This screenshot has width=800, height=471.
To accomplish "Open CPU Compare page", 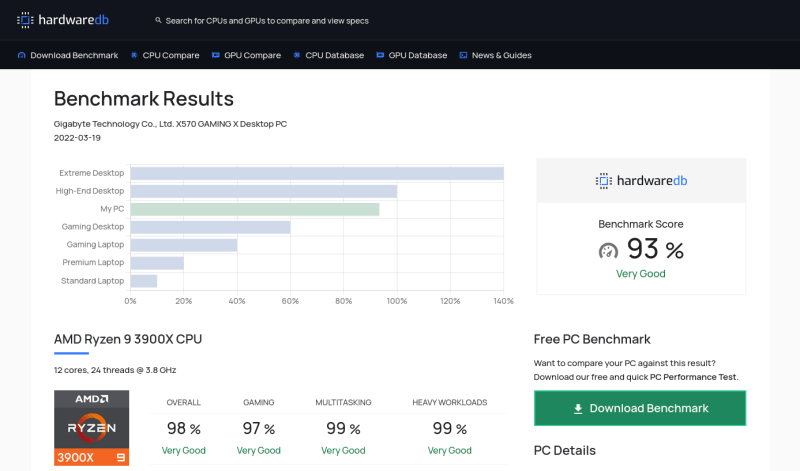I will click(x=171, y=55).
